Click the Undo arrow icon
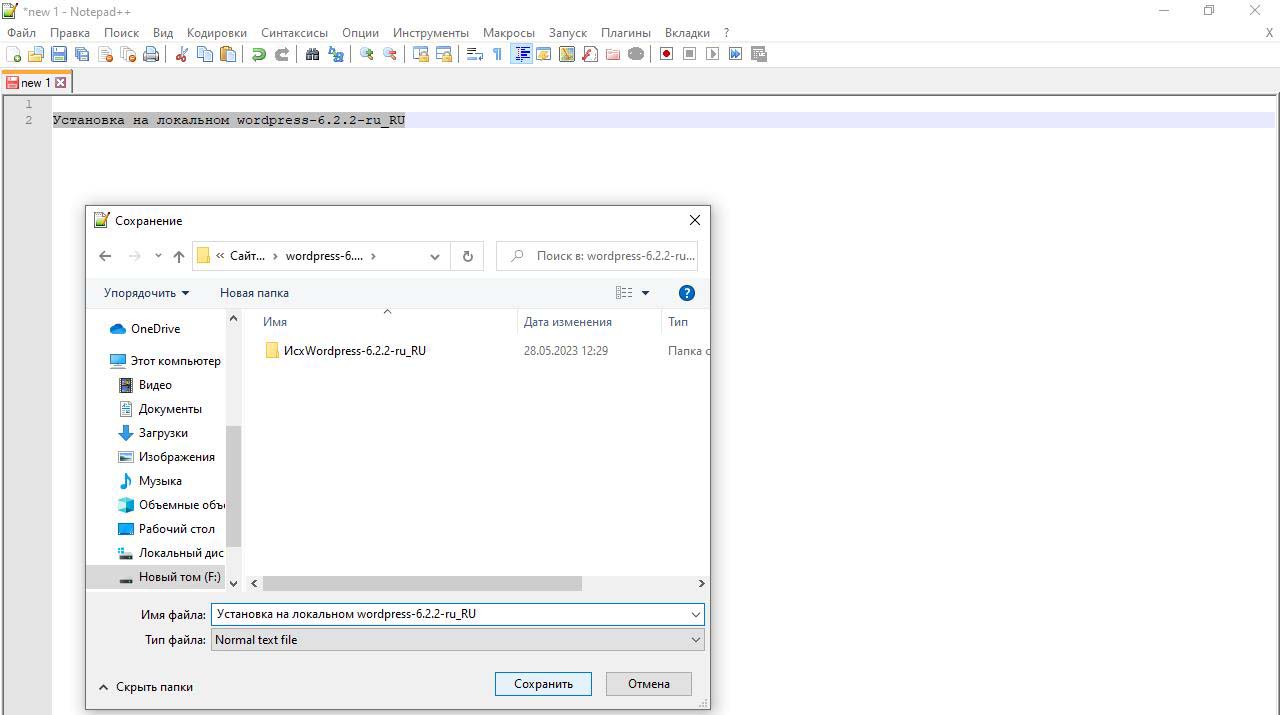The width and height of the screenshot is (1280, 715). point(259,54)
